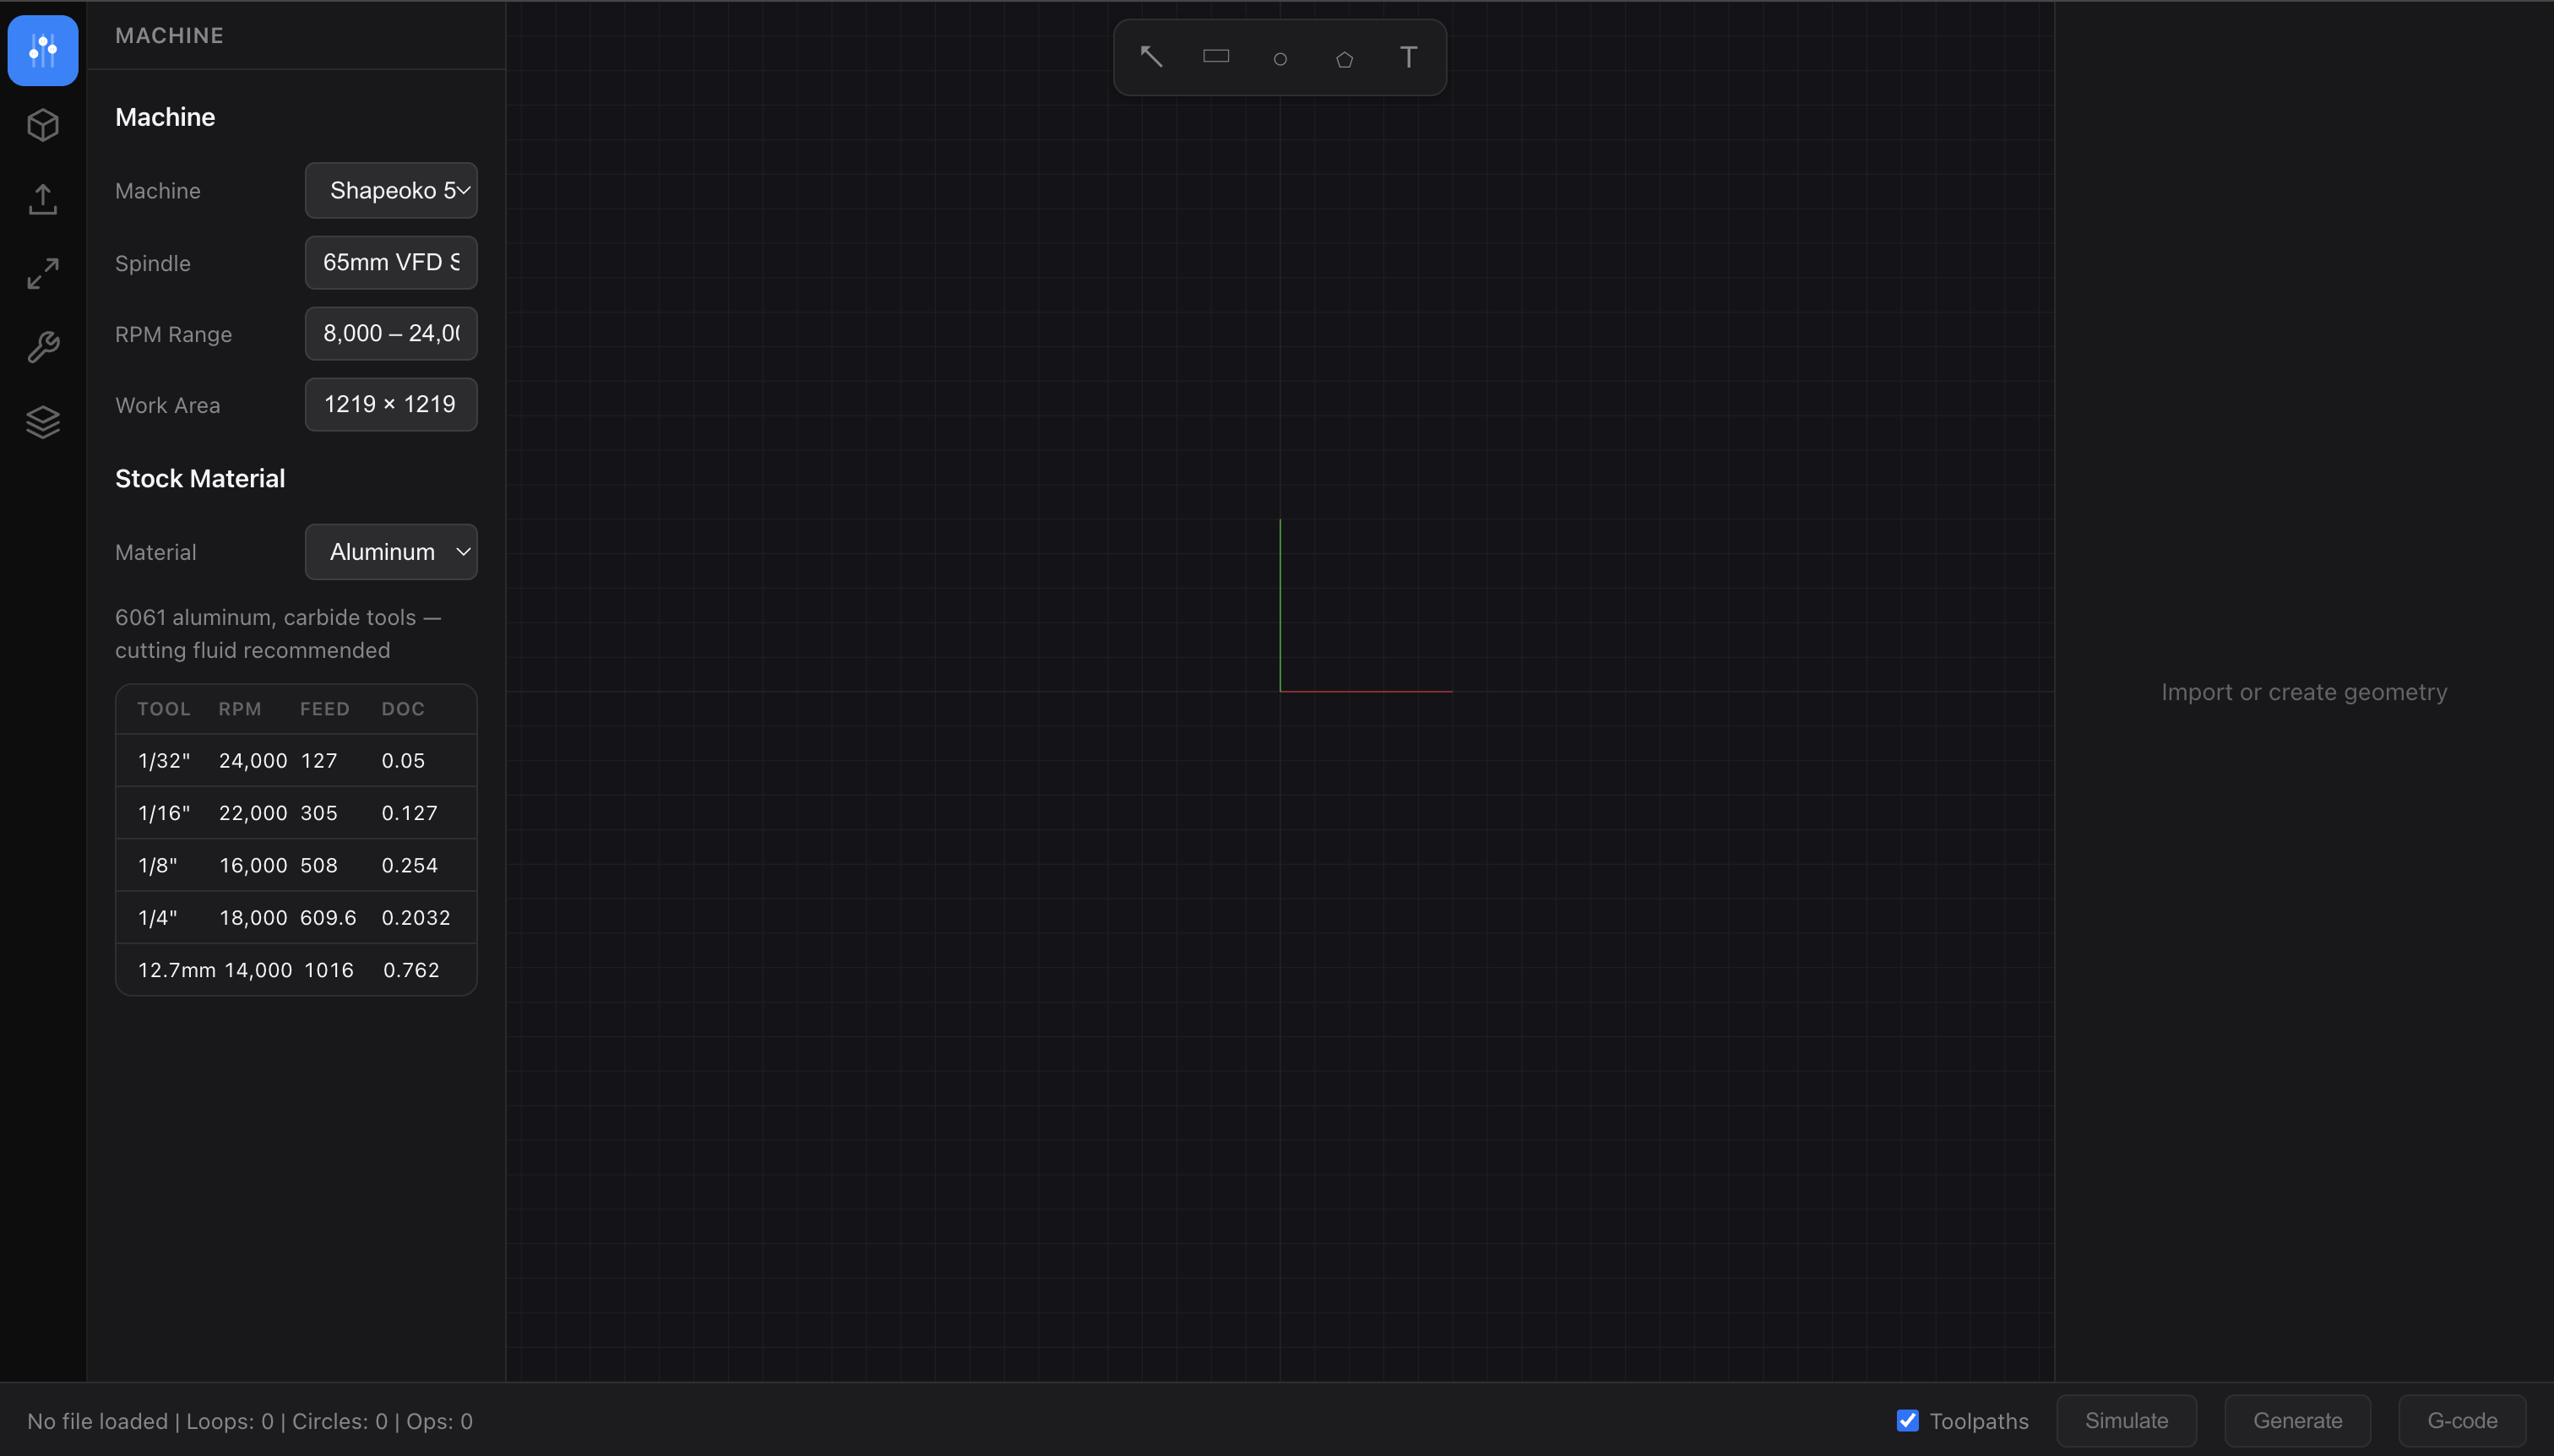Click the FEED column header
2554x1456 pixels.
tap(325, 709)
